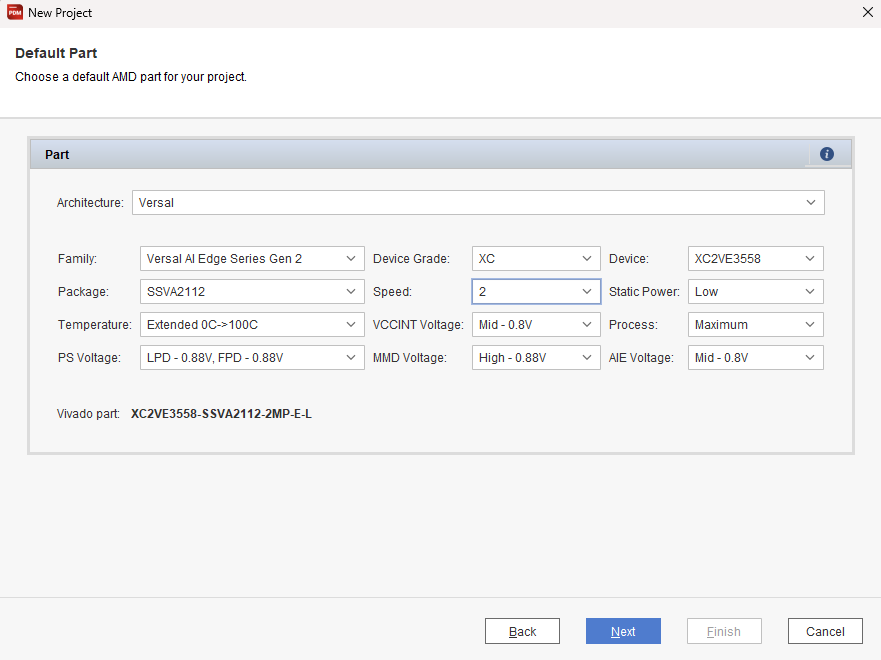Expand the Package SSVA2112 dropdown
The image size is (881, 660).
pos(252,292)
